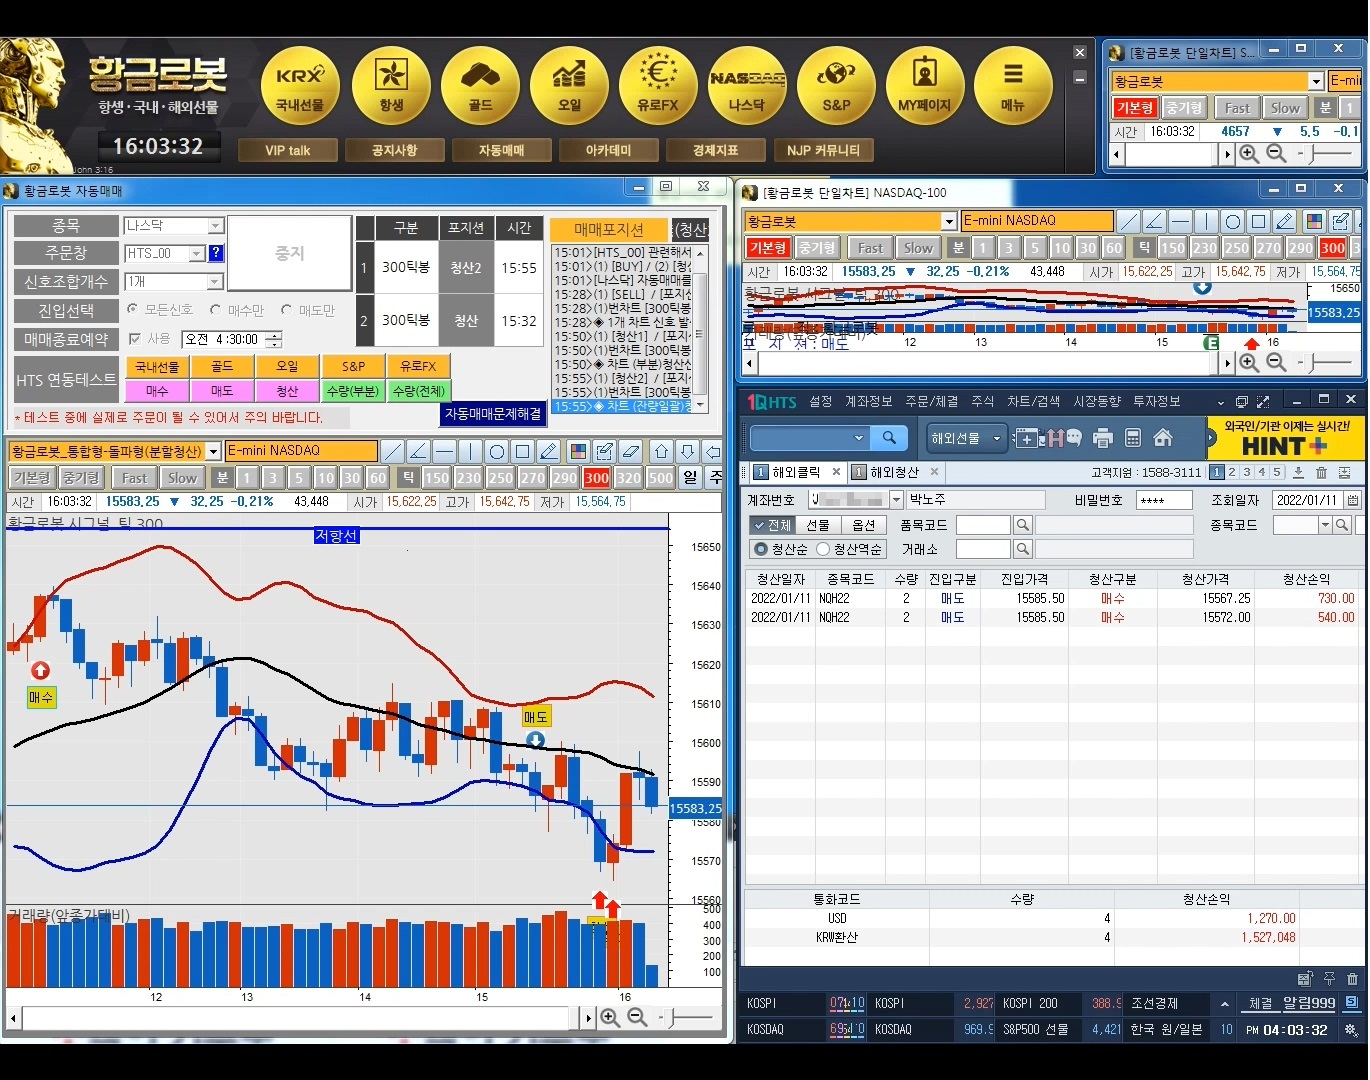Toggle the 옵션 filter button in 1QHTS
The image size is (1370, 1080).
863,525
